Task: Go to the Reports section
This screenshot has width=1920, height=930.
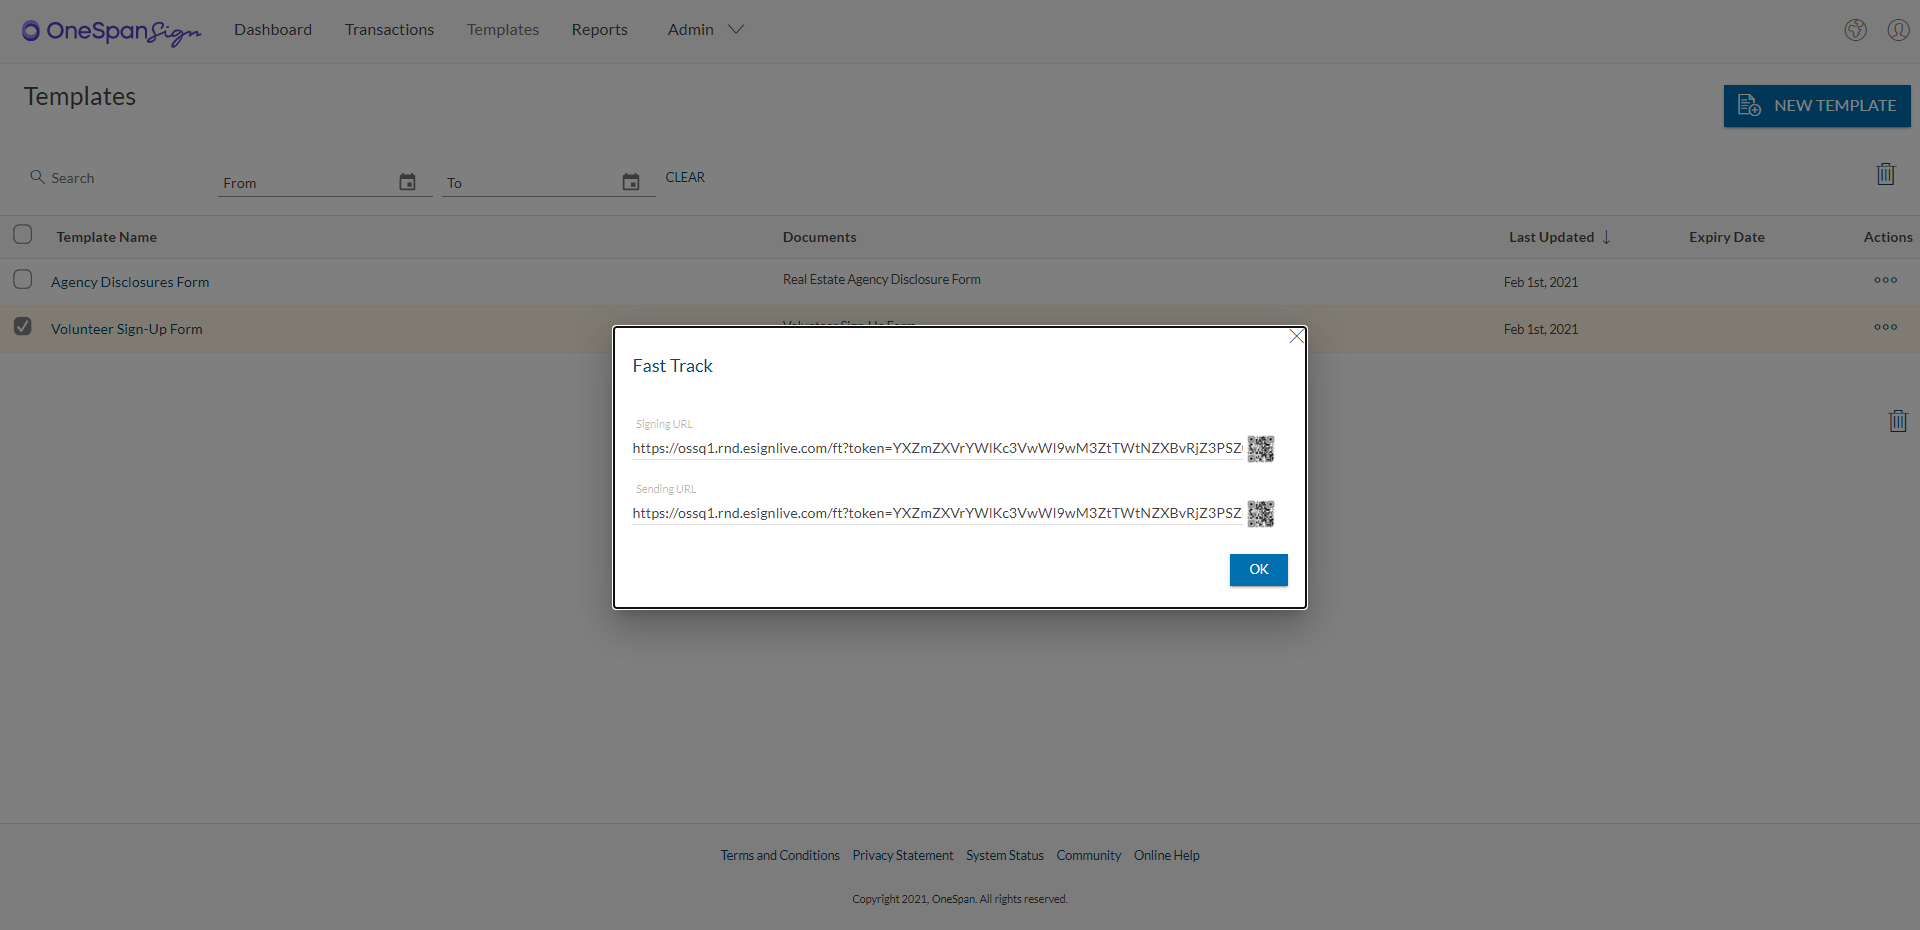Action: coord(599,29)
